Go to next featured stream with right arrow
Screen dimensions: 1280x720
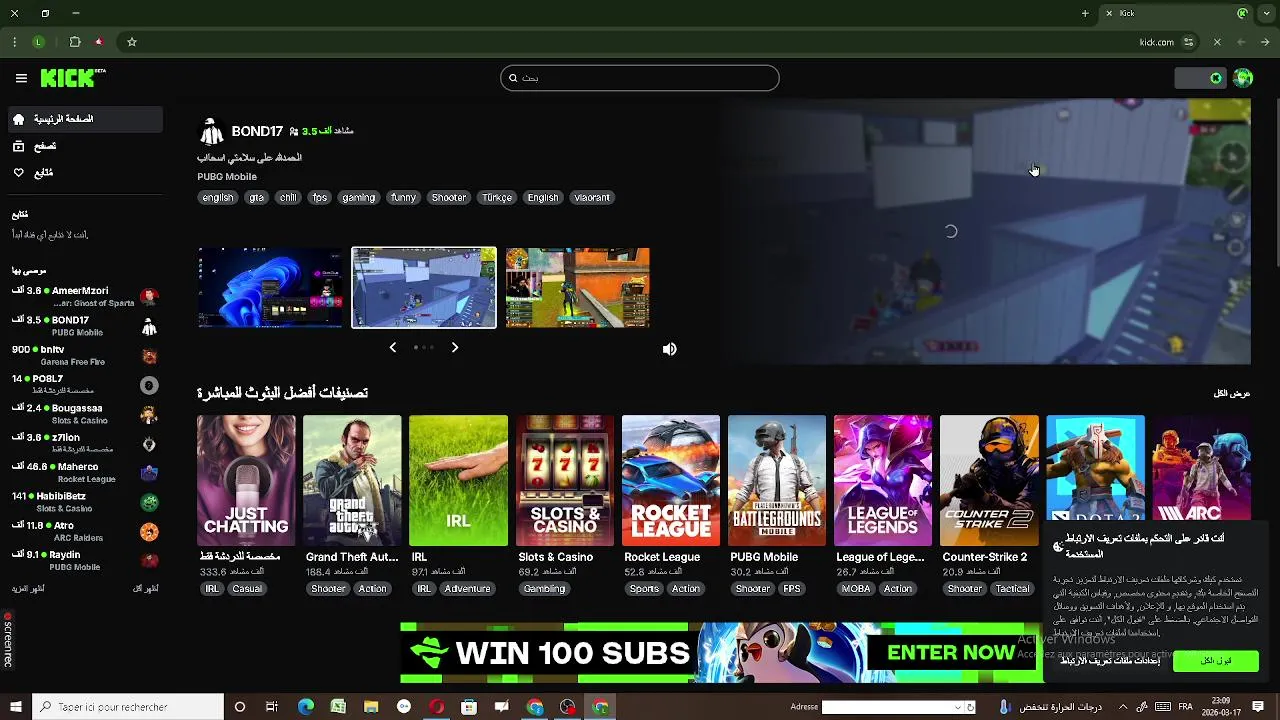454,347
